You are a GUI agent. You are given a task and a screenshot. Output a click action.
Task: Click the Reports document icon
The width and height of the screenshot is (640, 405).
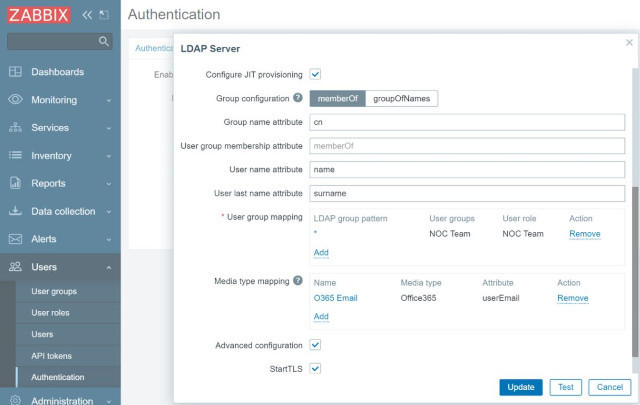pyautogui.click(x=15, y=183)
